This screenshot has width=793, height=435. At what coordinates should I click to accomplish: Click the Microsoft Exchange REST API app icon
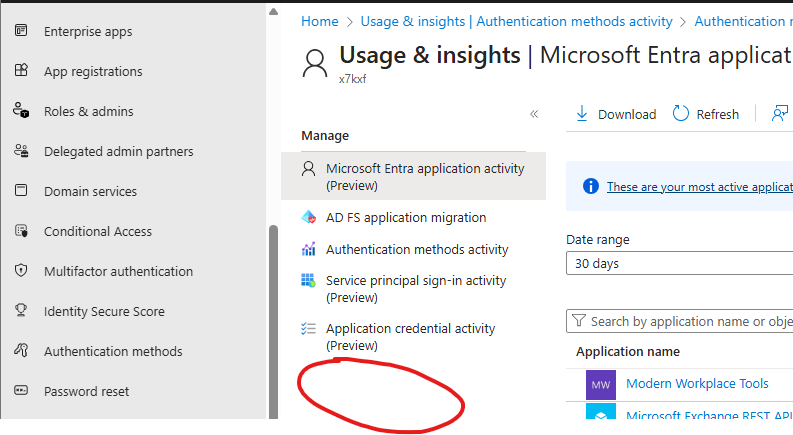(601, 411)
